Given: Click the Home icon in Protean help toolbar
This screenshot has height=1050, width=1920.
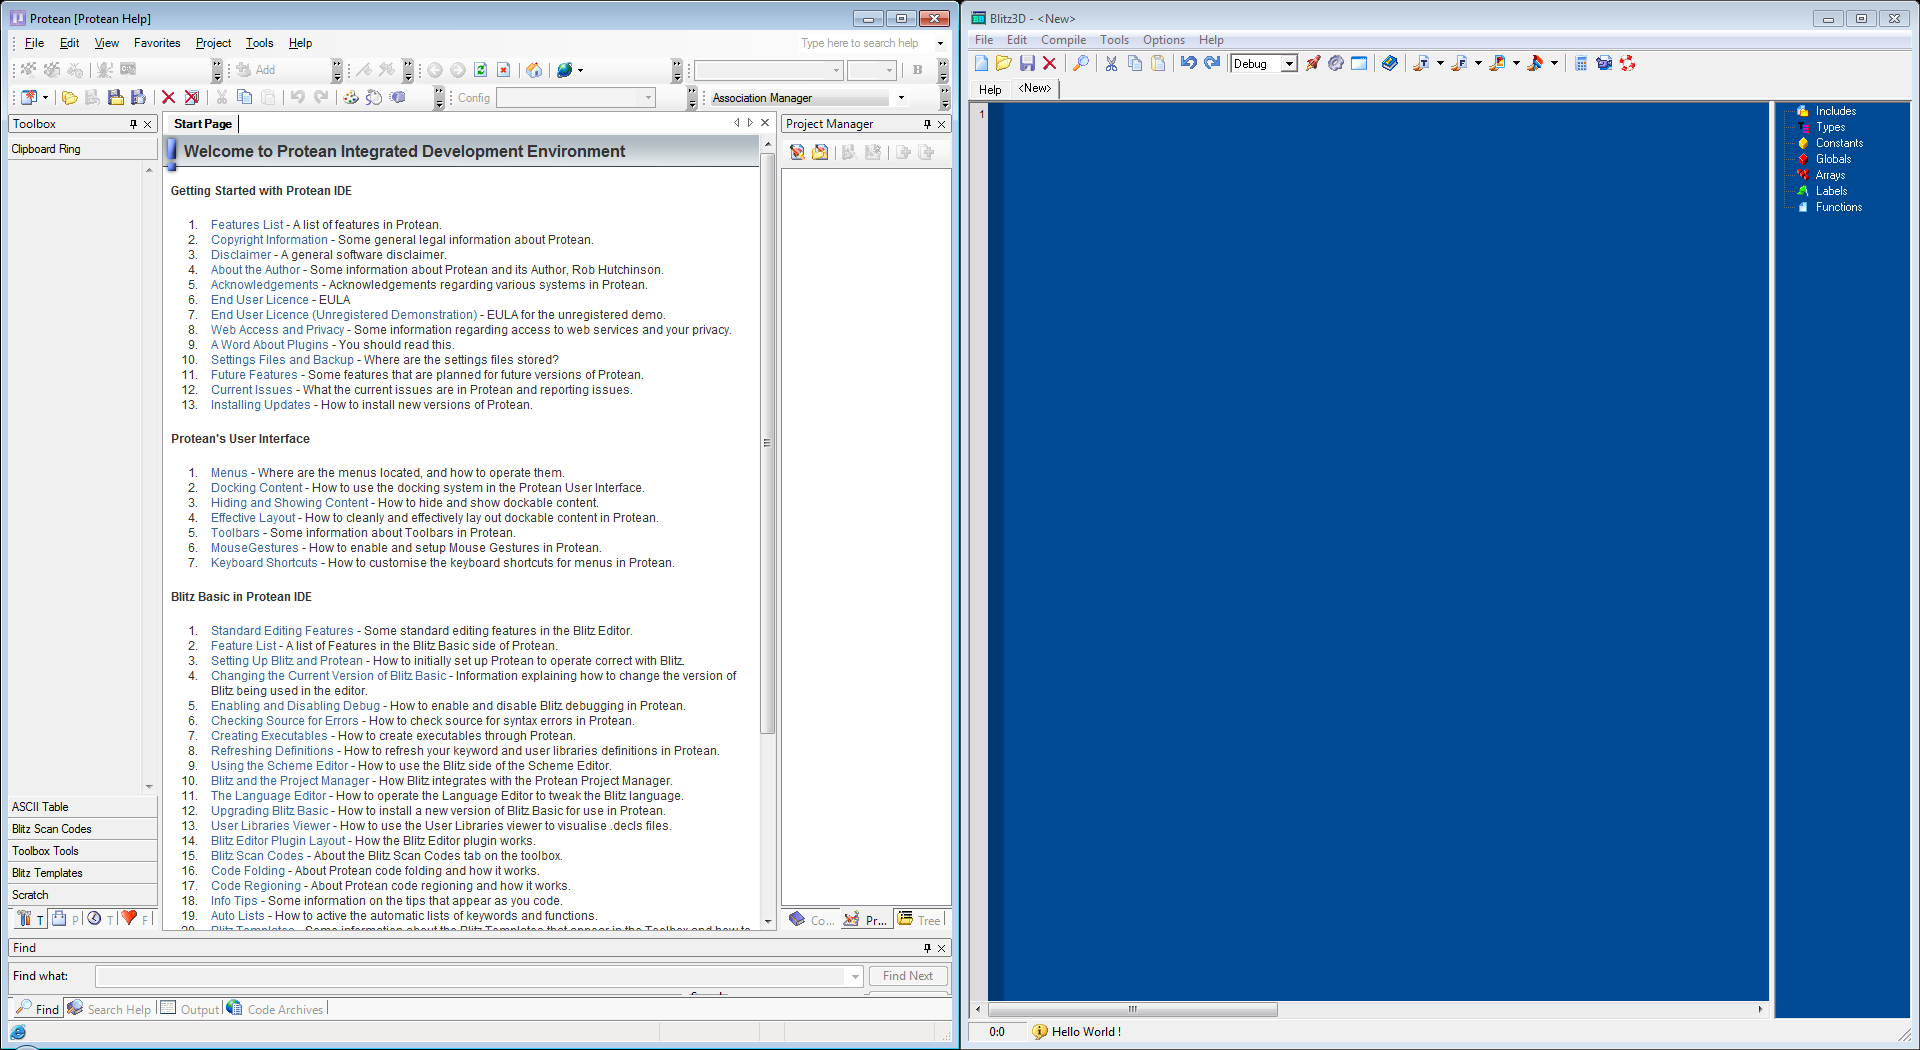Looking at the screenshot, I should pos(534,70).
